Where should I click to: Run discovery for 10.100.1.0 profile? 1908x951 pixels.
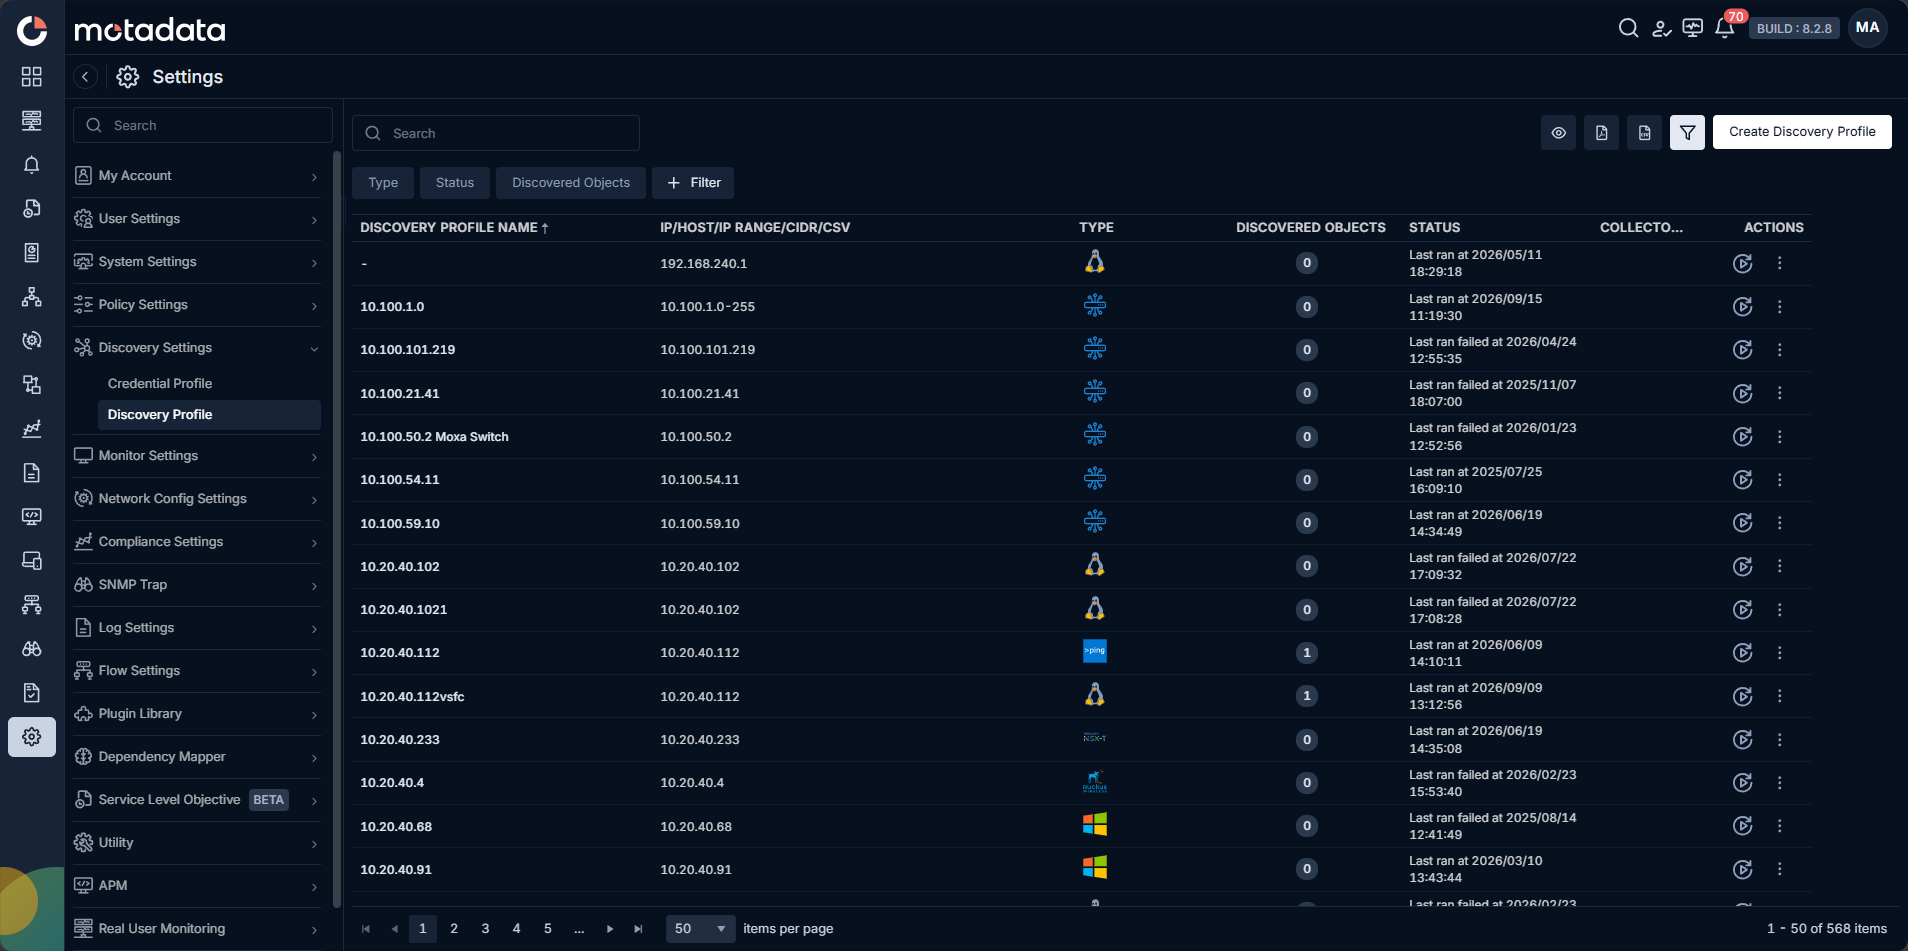click(1743, 307)
